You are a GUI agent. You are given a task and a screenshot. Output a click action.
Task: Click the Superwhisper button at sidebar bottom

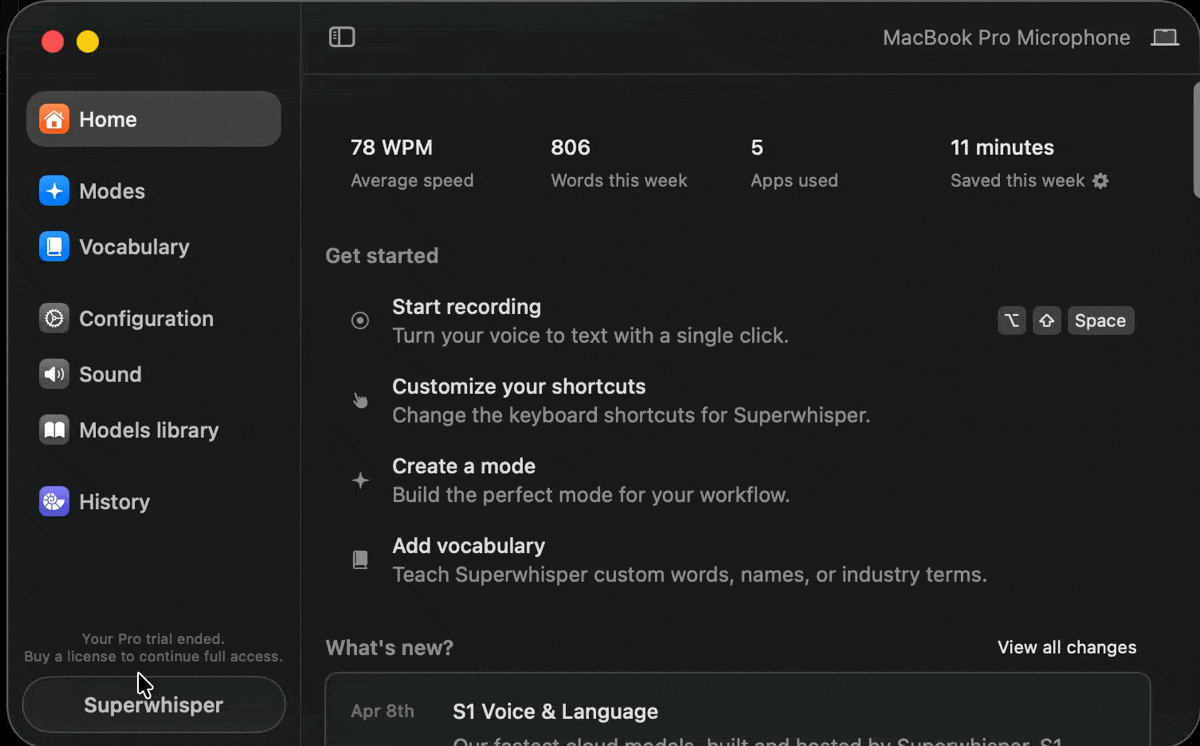click(154, 705)
